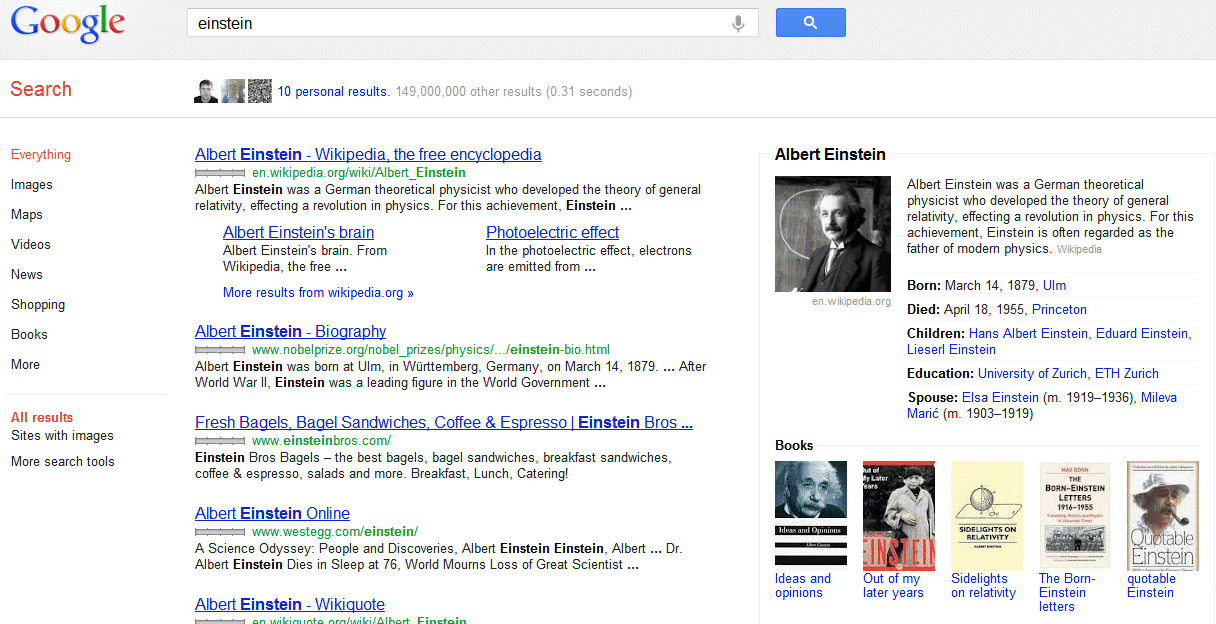Open the third personal results pixelated avatar

(x=260, y=91)
